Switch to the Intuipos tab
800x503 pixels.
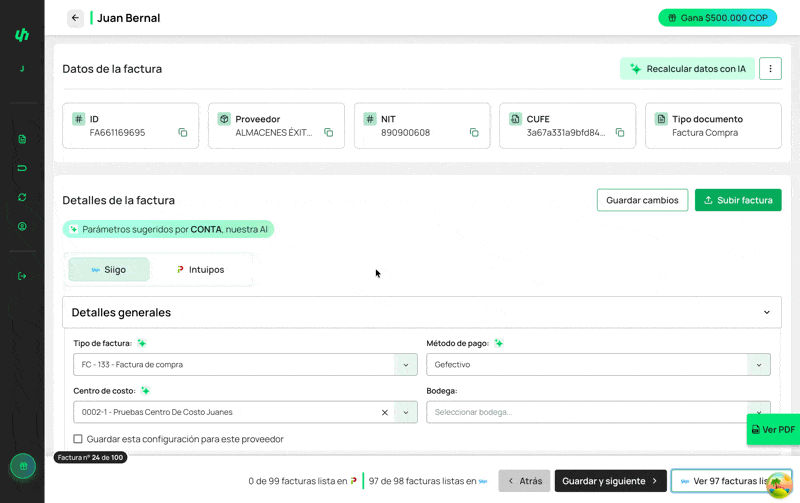click(200, 270)
